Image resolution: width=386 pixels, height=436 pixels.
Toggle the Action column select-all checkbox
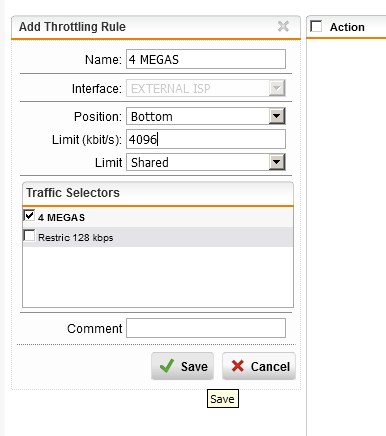pos(316,26)
